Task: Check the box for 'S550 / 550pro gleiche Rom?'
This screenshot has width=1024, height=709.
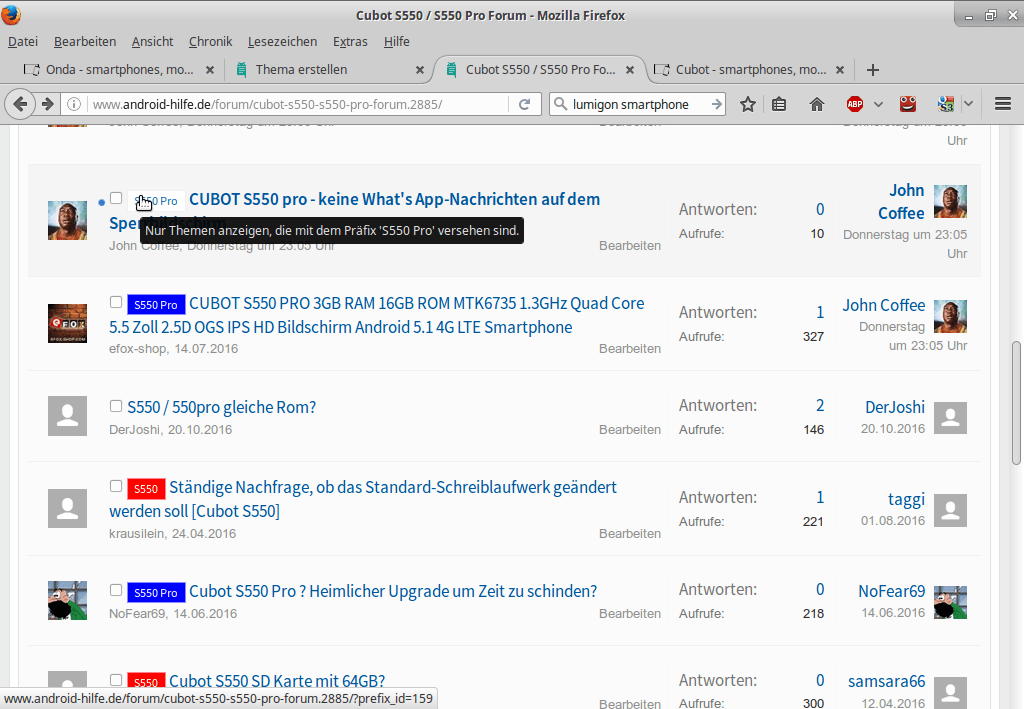Action: point(116,406)
